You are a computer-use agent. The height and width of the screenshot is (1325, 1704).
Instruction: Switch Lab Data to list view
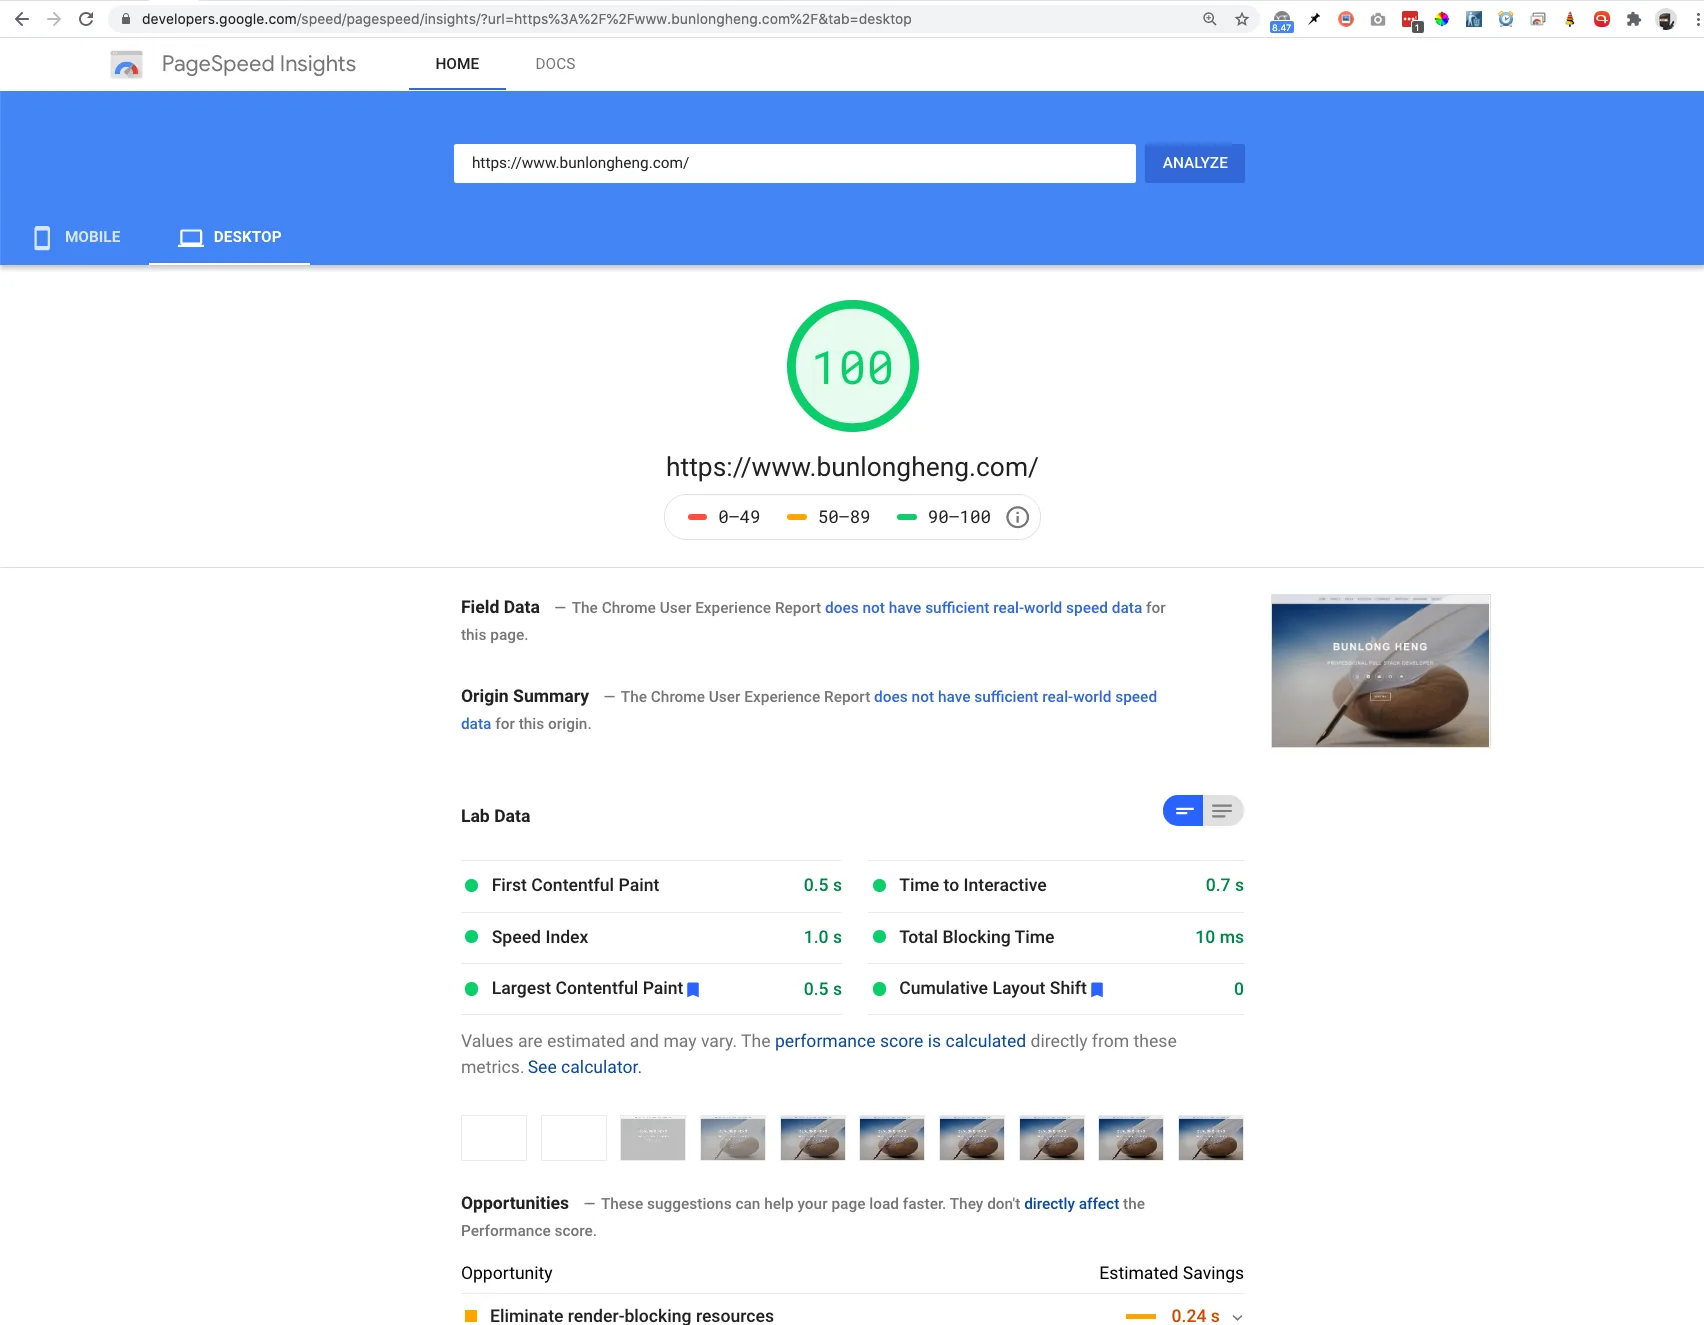click(1221, 811)
